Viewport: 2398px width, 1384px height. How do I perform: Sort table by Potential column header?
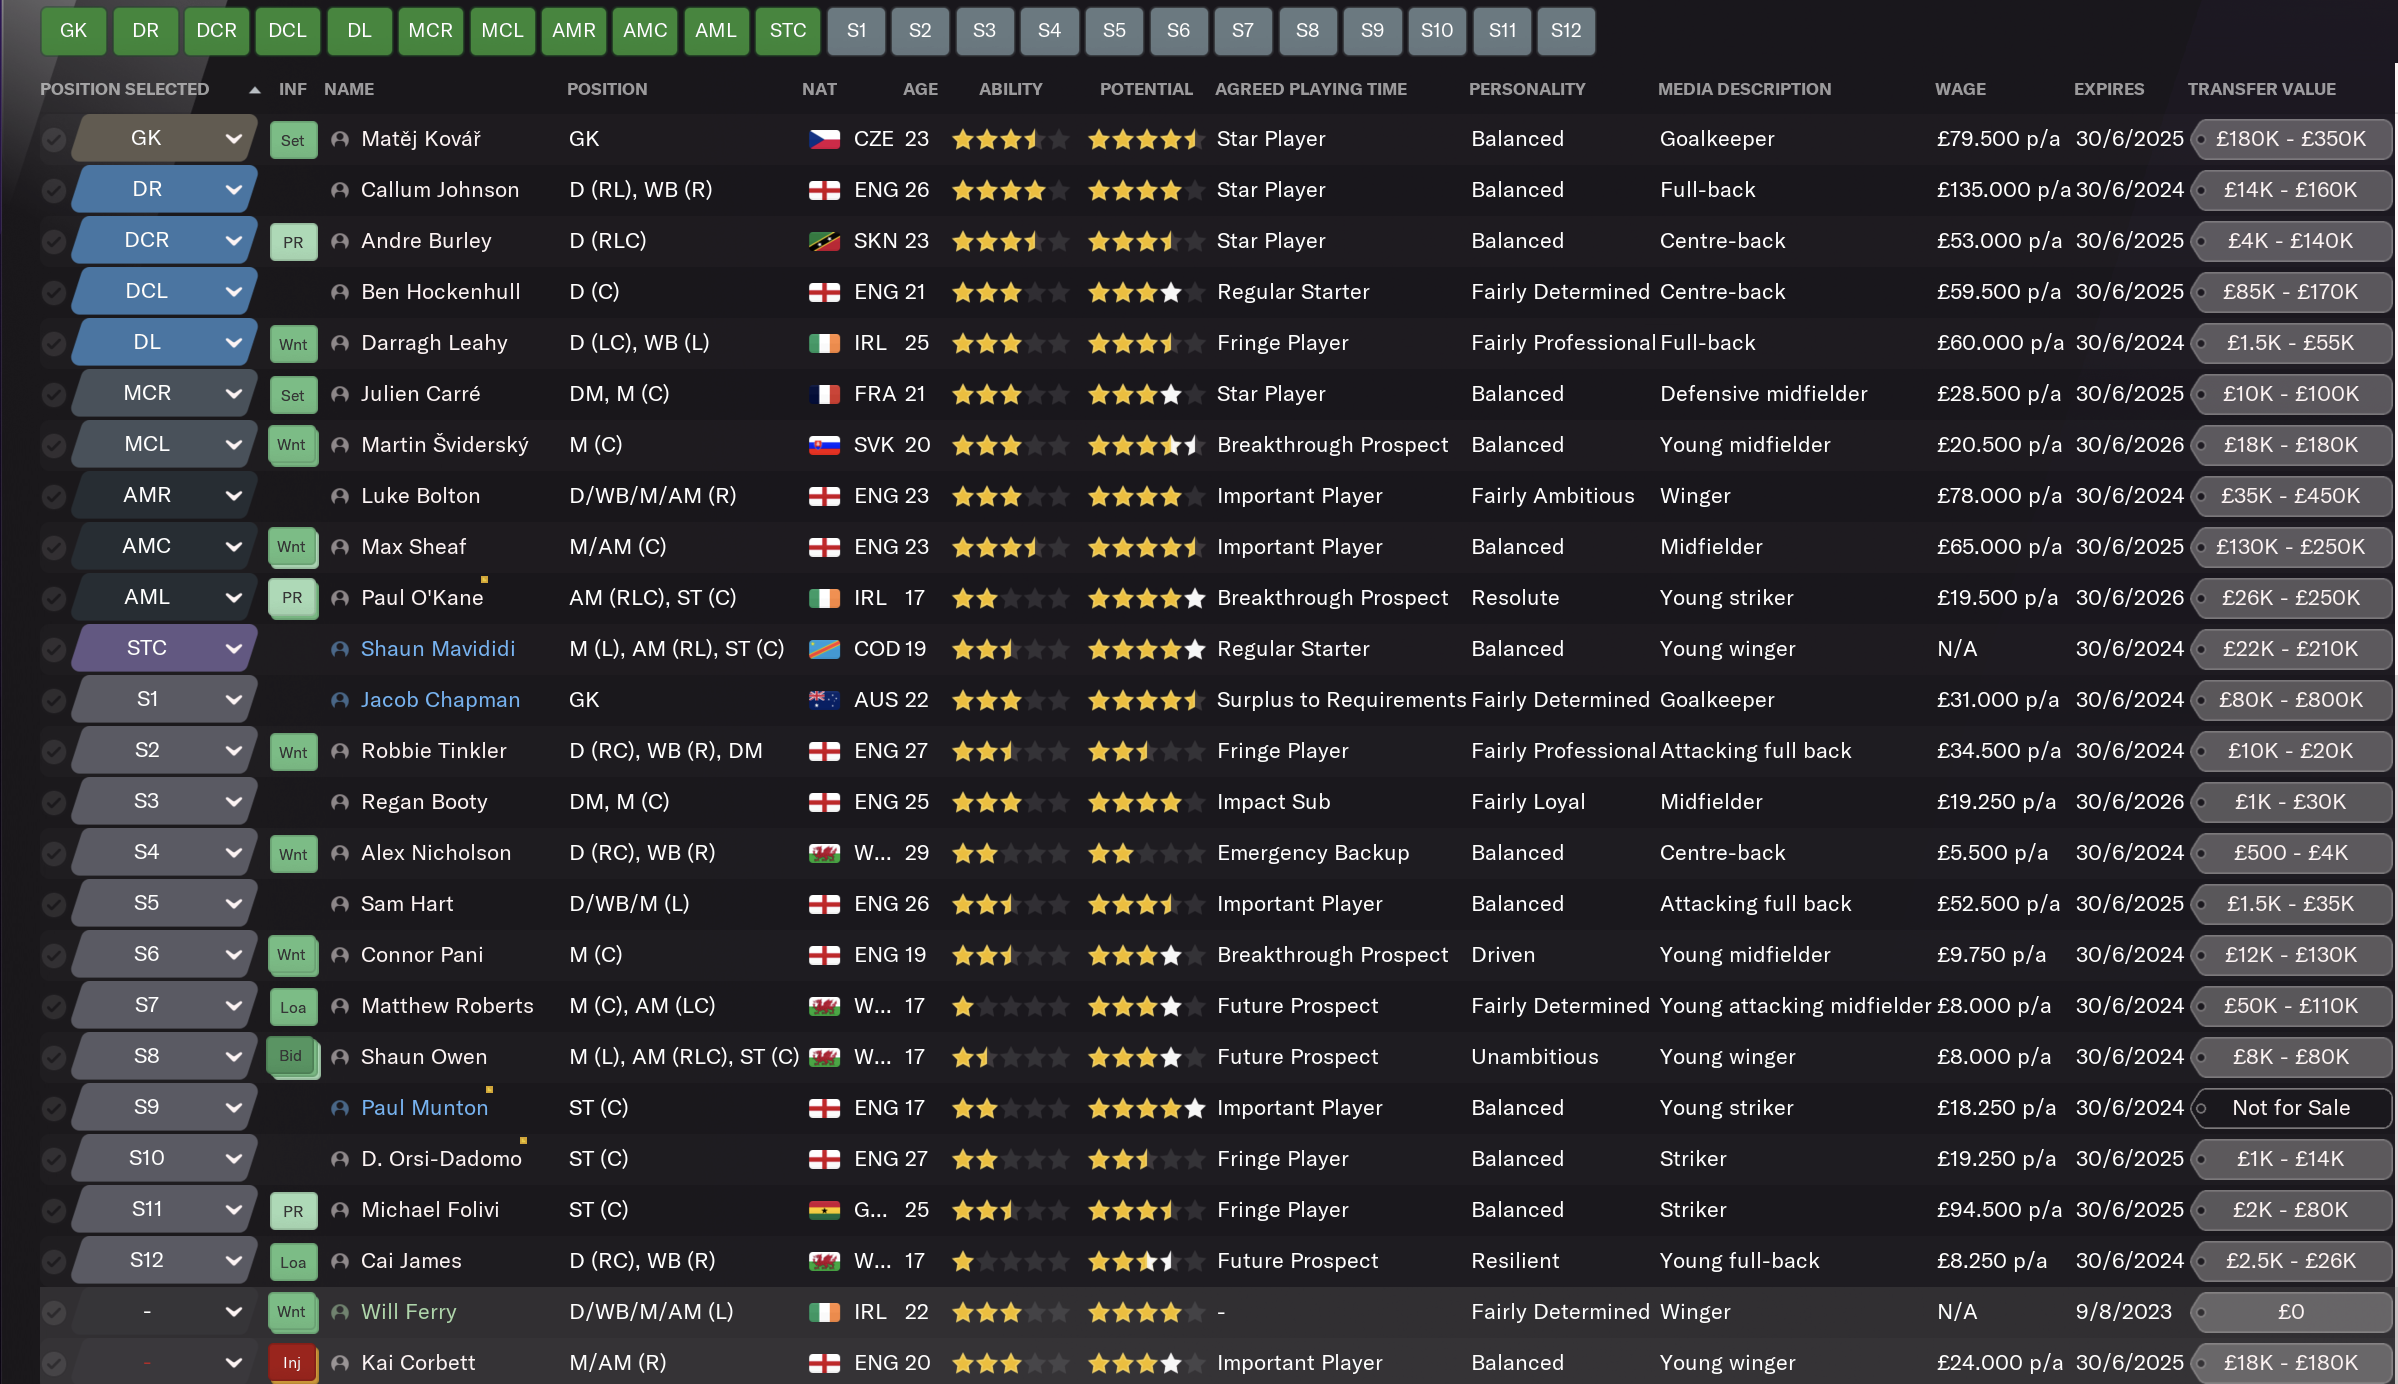[x=1146, y=89]
